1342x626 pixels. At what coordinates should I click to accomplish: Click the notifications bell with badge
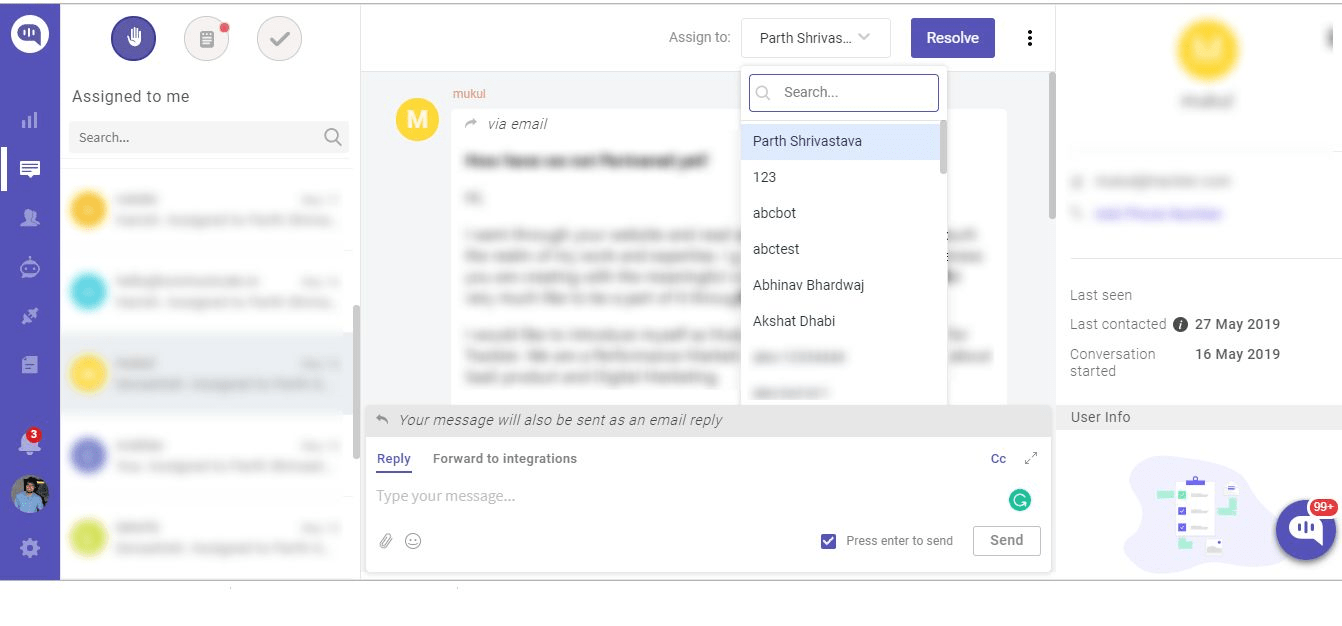point(30,442)
